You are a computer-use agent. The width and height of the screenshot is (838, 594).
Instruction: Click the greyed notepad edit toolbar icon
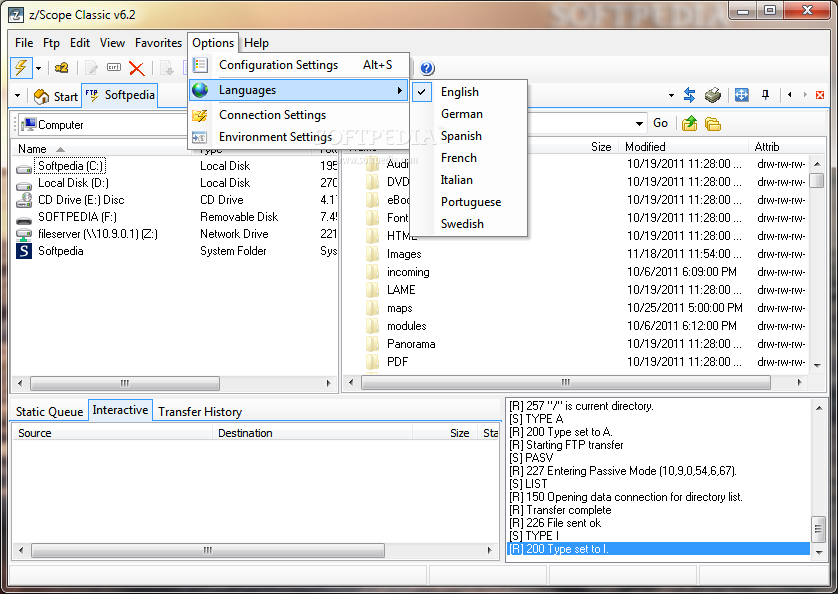pyautogui.click(x=91, y=68)
